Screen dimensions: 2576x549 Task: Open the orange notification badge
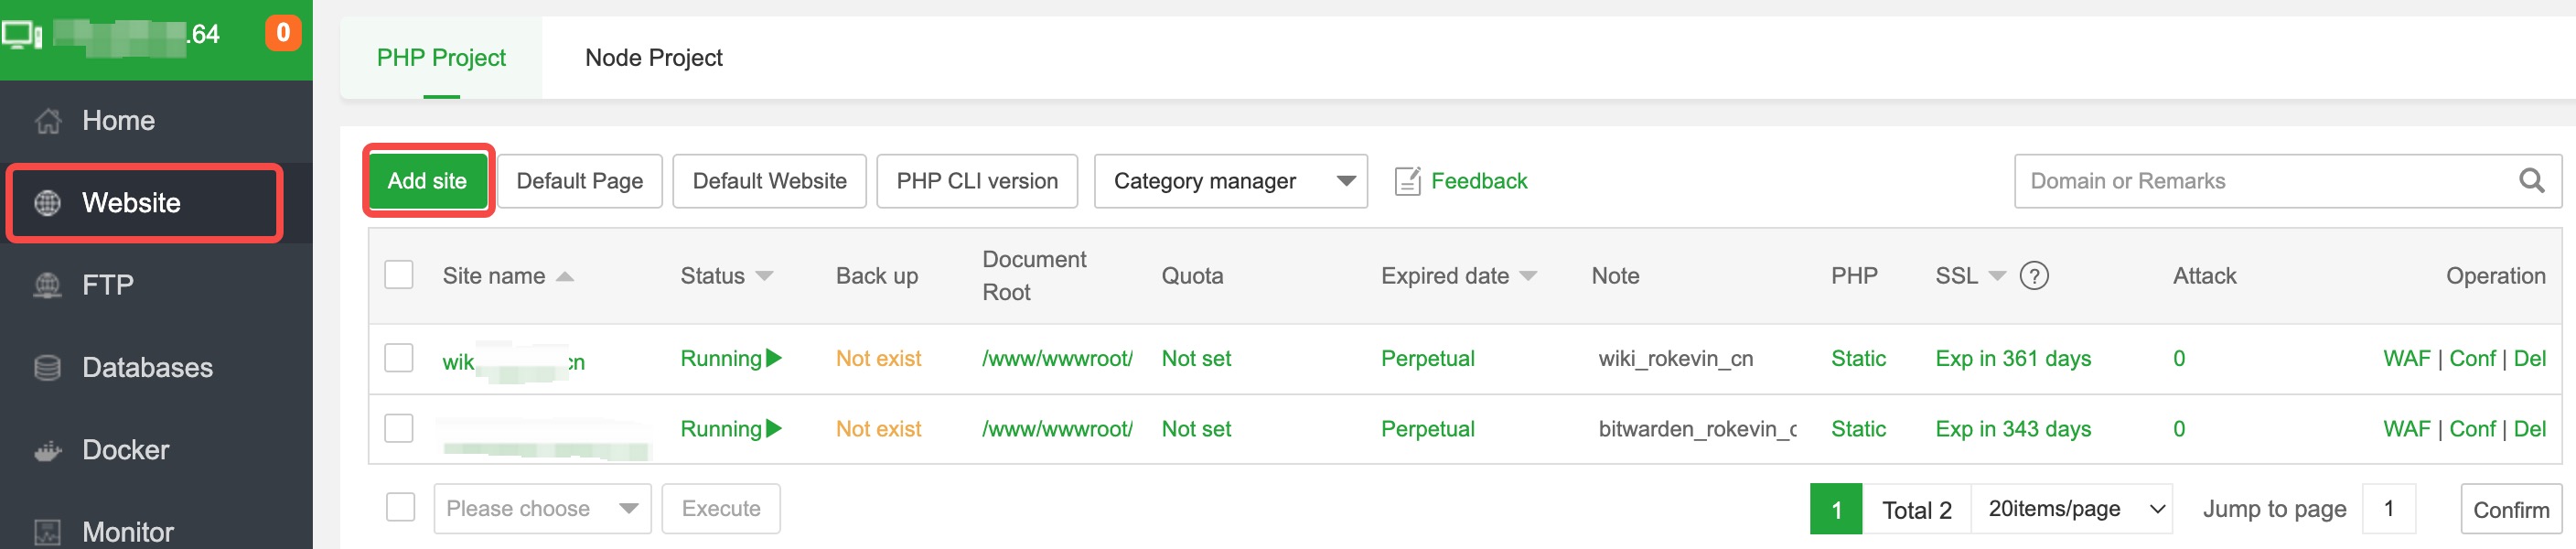click(283, 33)
